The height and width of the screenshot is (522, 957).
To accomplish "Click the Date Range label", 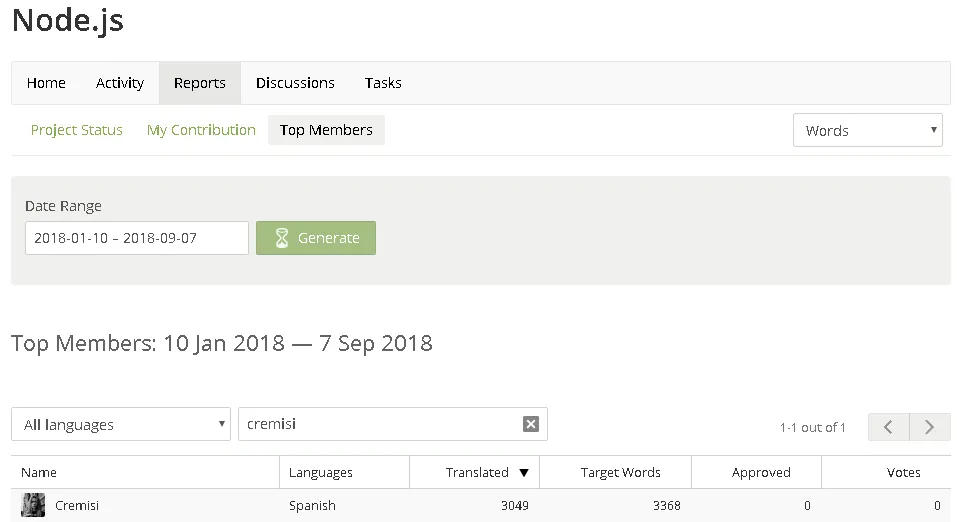I will pyautogui.click(x=63, y=206).
